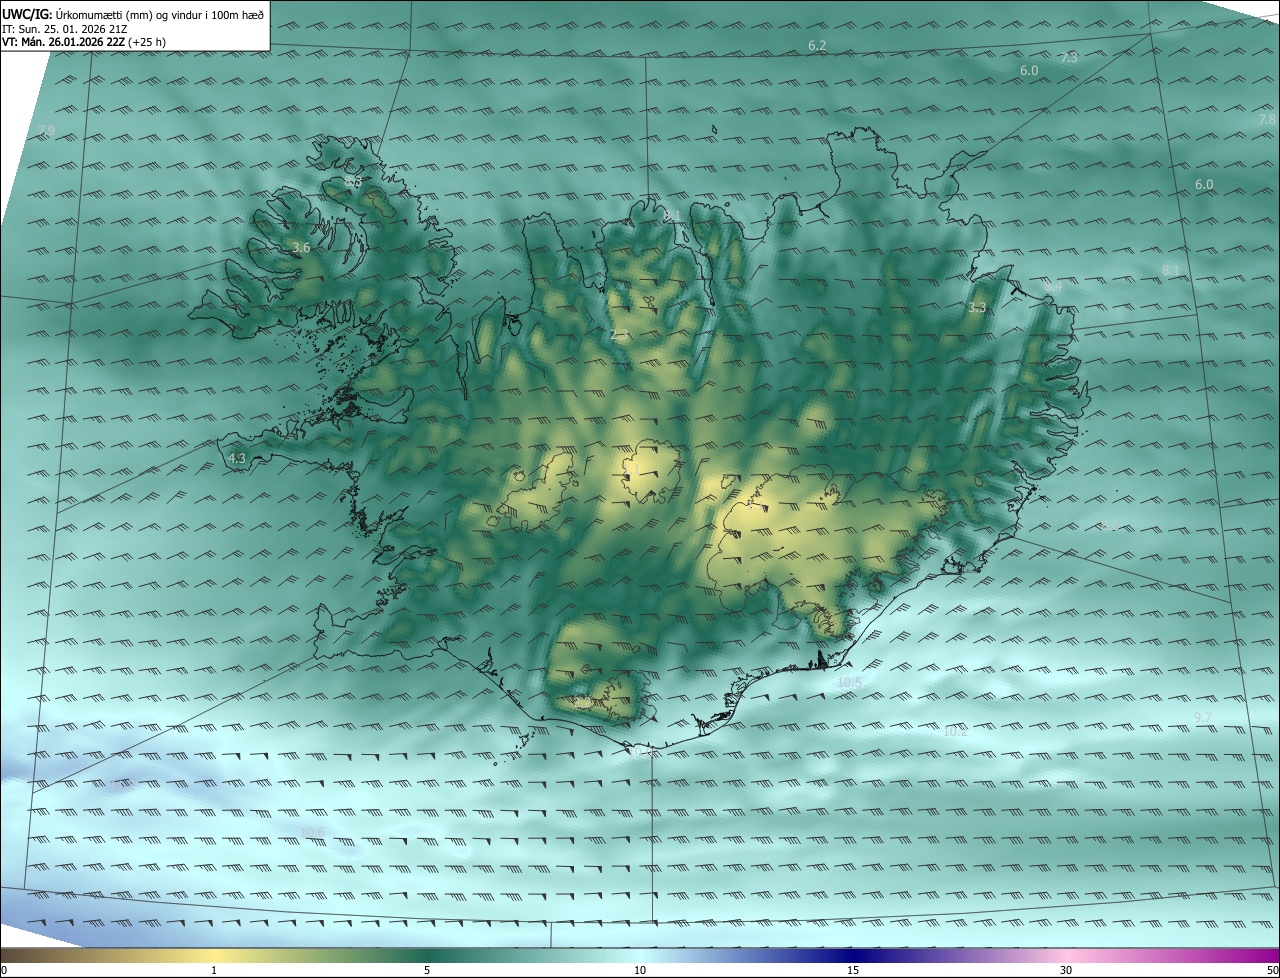Image resolution: width=1280 pixels, height=978 pixels.
Task: Select the 7.8 value at the right edge
Action: (1267, 119)
